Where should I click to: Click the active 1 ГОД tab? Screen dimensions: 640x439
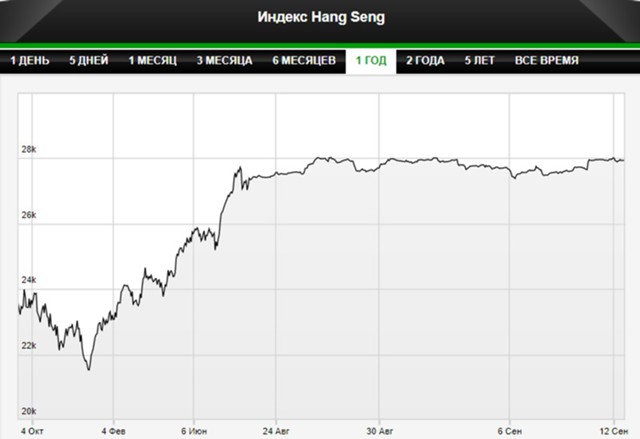pyautogui.click(x=371, y=61)
